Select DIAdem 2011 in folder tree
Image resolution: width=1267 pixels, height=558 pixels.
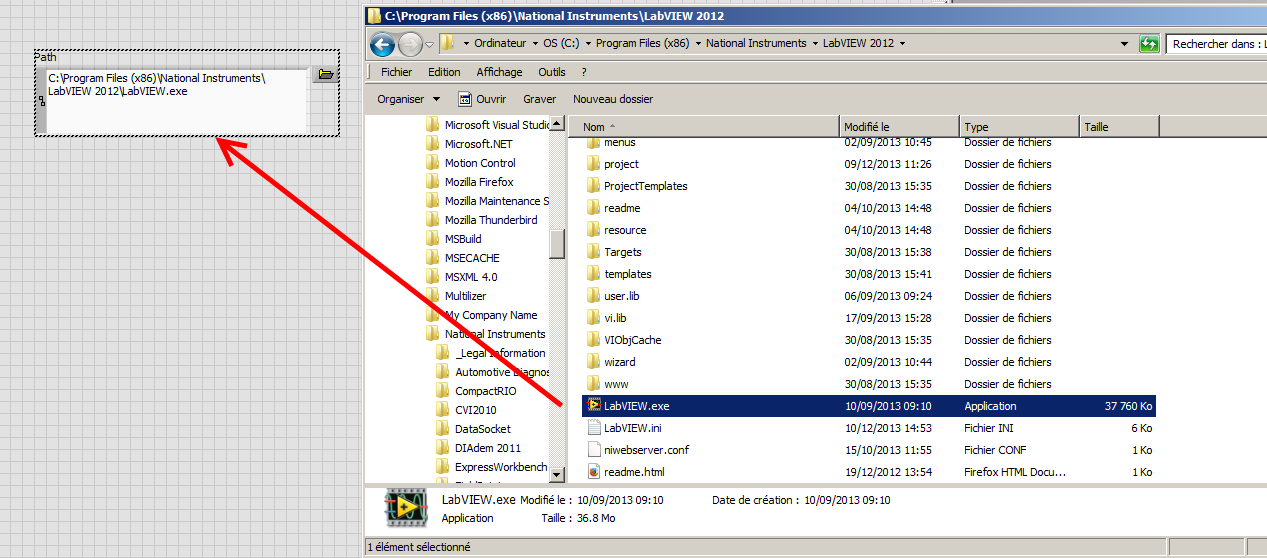488,448
